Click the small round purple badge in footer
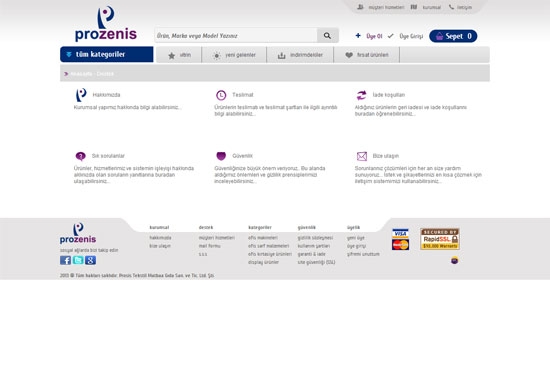The image size is (550, 365). coord(454,260)
